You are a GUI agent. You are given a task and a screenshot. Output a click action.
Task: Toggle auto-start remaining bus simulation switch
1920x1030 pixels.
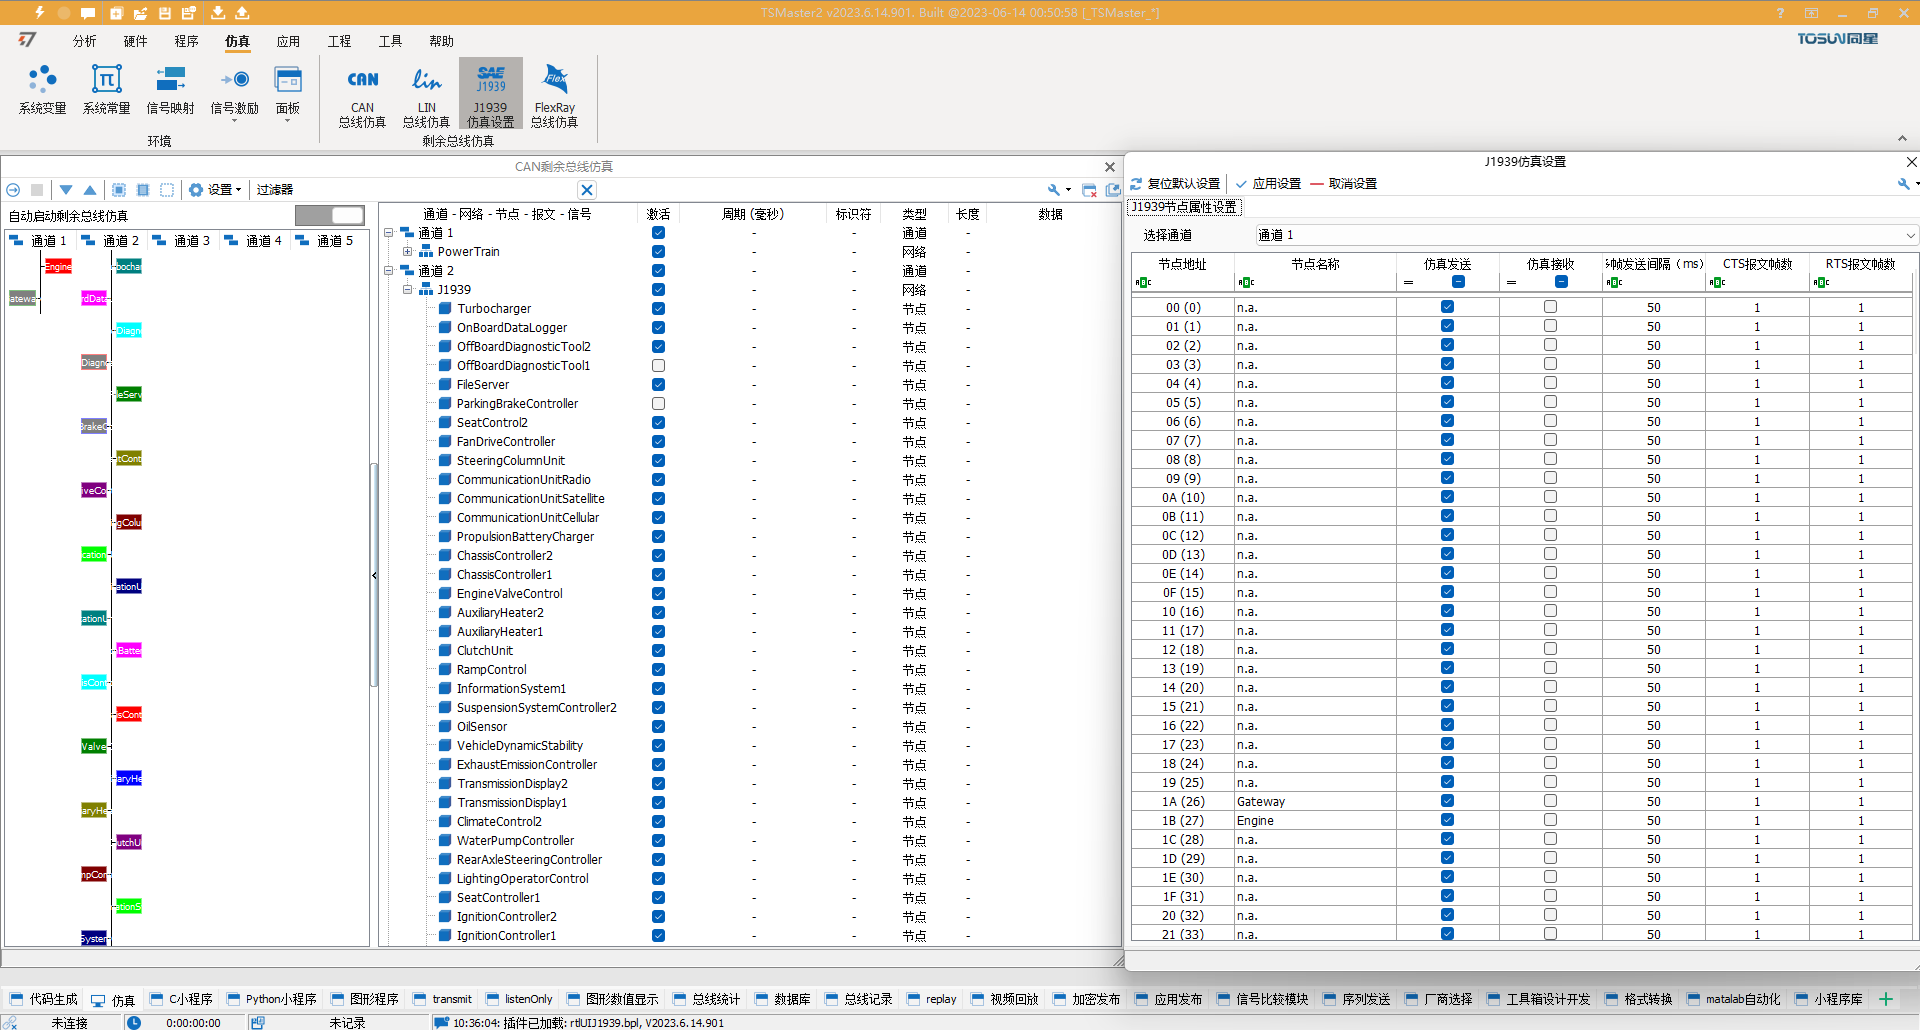pos(330,216)
